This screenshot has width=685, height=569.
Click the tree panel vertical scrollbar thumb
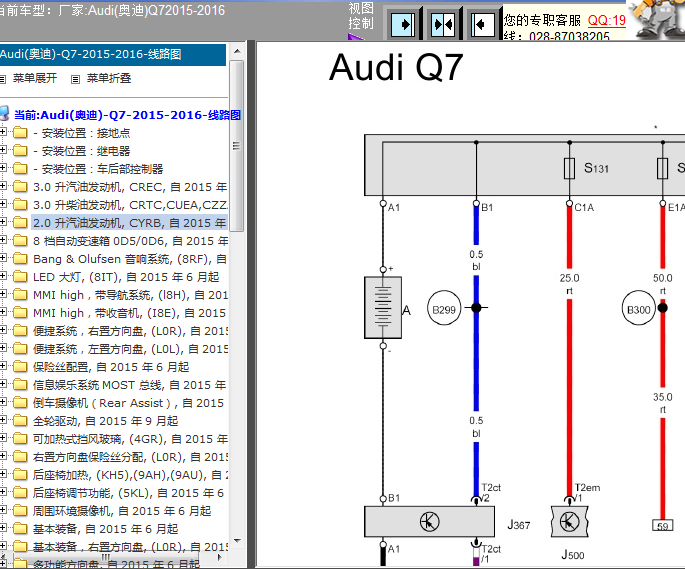[x=236, y=146]
